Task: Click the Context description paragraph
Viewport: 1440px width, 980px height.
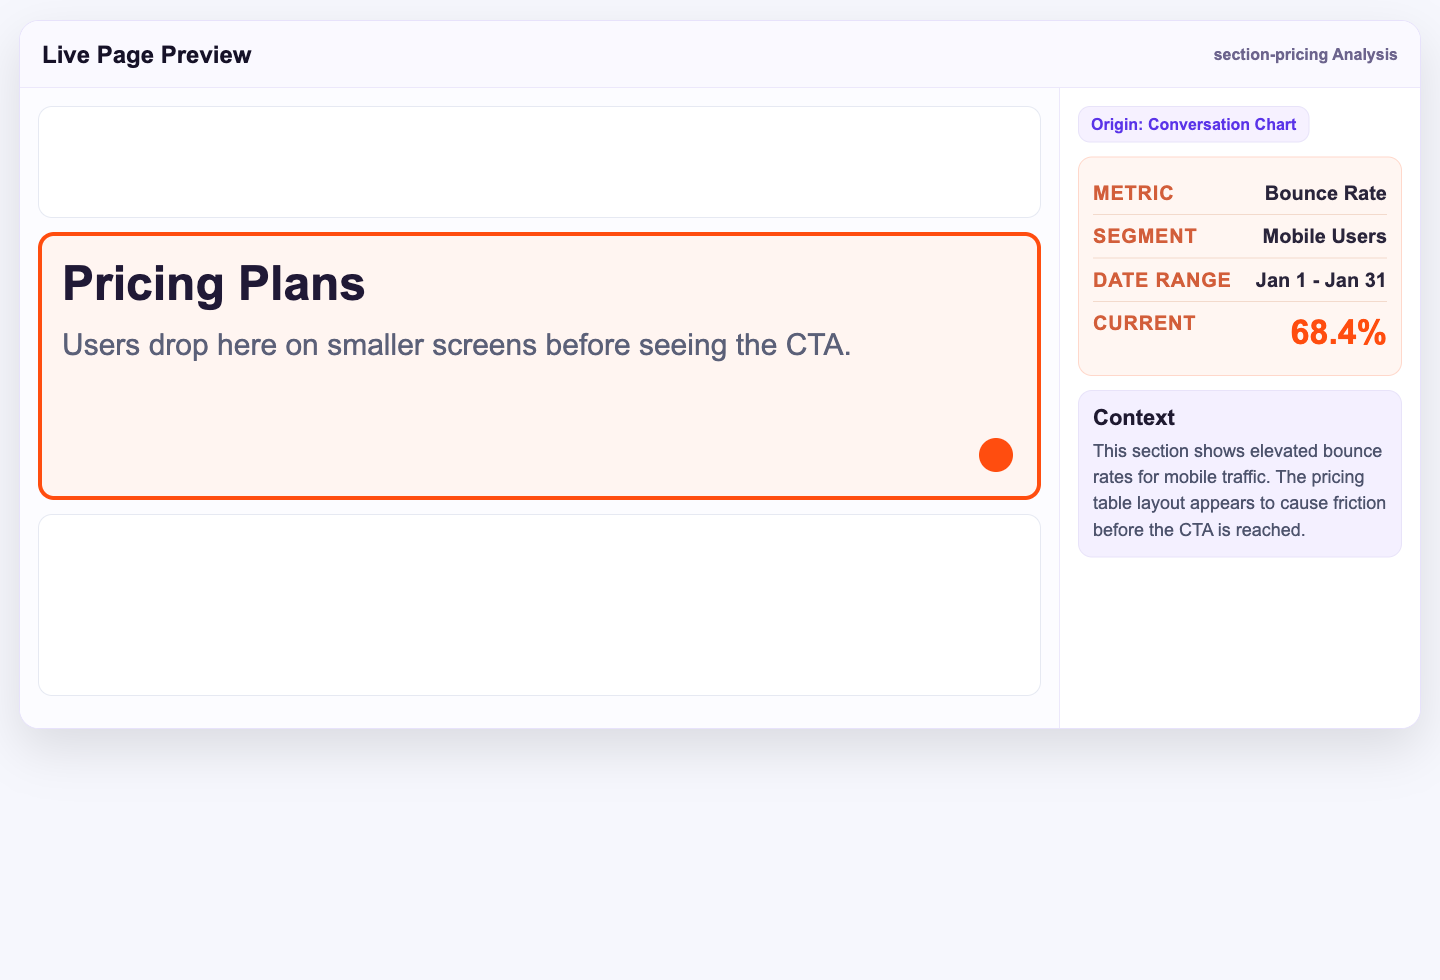Action: tap(1239, 490)
